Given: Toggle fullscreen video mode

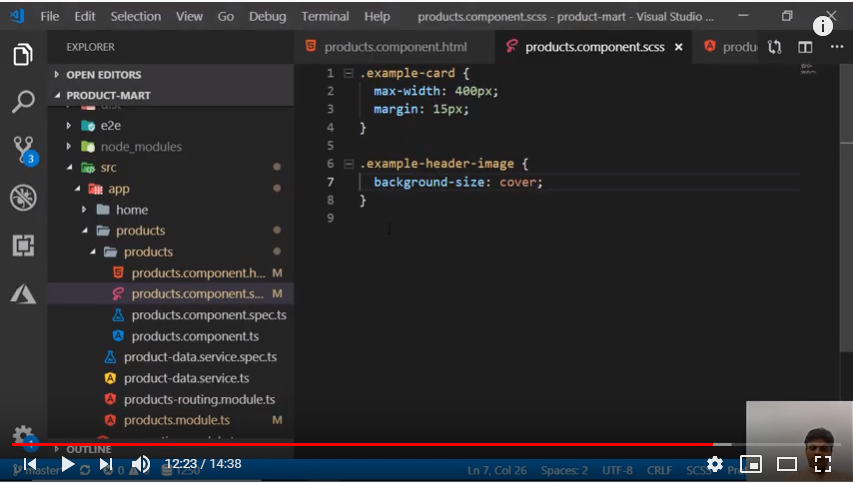Looking at the screenshot, I should (x=823, y=464).
